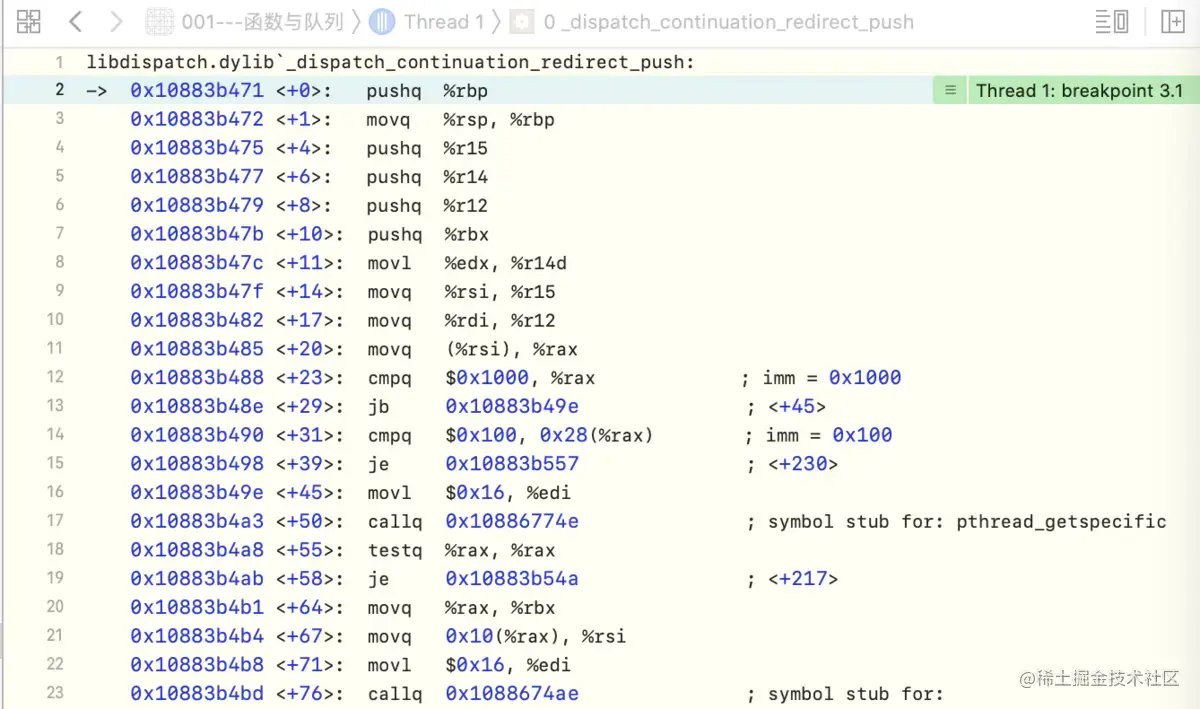Click the pushq %r12 instruction
Viewport: 1200px width, 709px height.
(x=427, y=205)
